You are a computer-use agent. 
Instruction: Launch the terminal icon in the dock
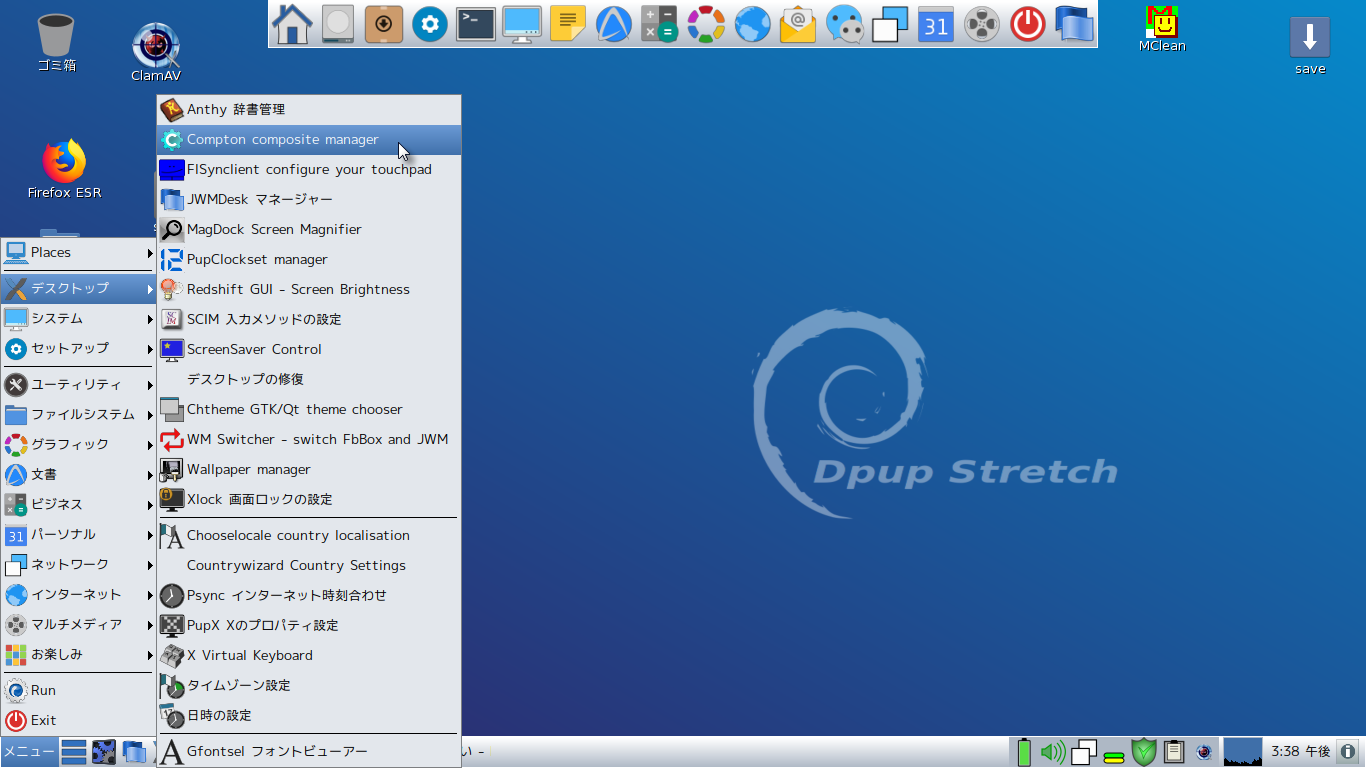point(476,24)
